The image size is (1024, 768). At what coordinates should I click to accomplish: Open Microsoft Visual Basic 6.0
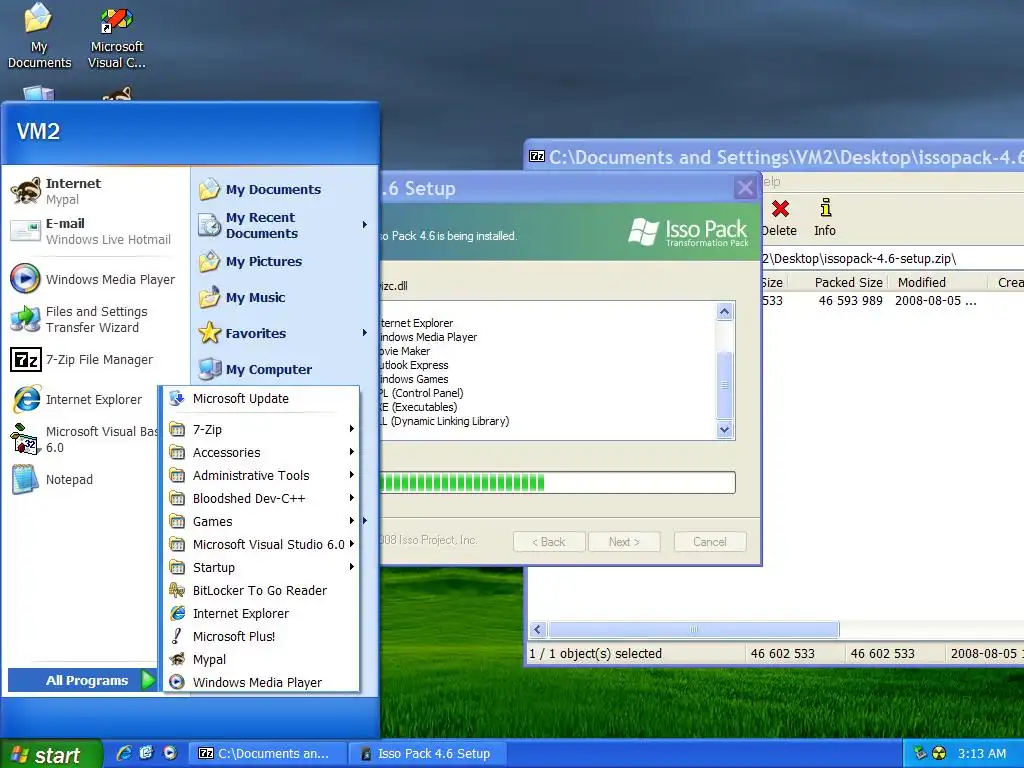coord(85,439)
